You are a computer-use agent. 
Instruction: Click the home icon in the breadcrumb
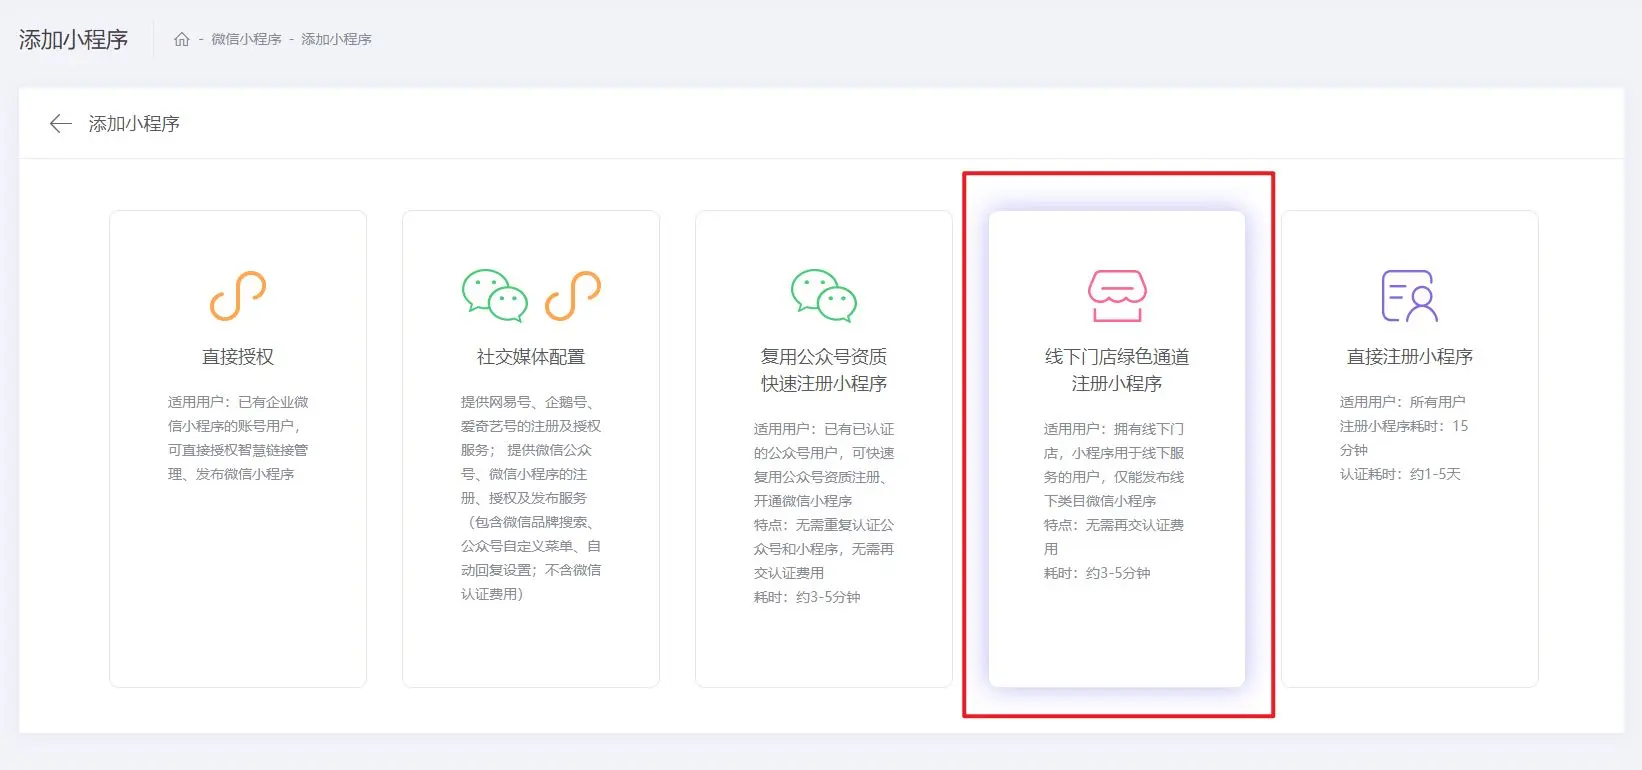(181, 39)
